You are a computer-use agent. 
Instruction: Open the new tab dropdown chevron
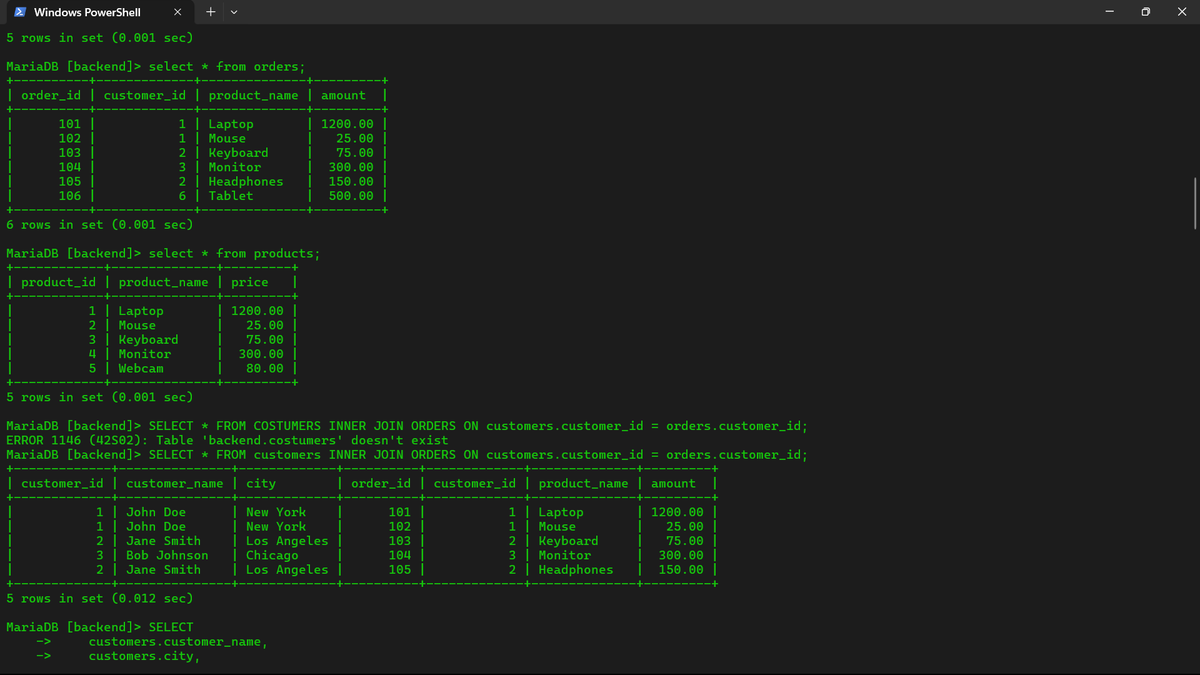click(x=233, y=12)
